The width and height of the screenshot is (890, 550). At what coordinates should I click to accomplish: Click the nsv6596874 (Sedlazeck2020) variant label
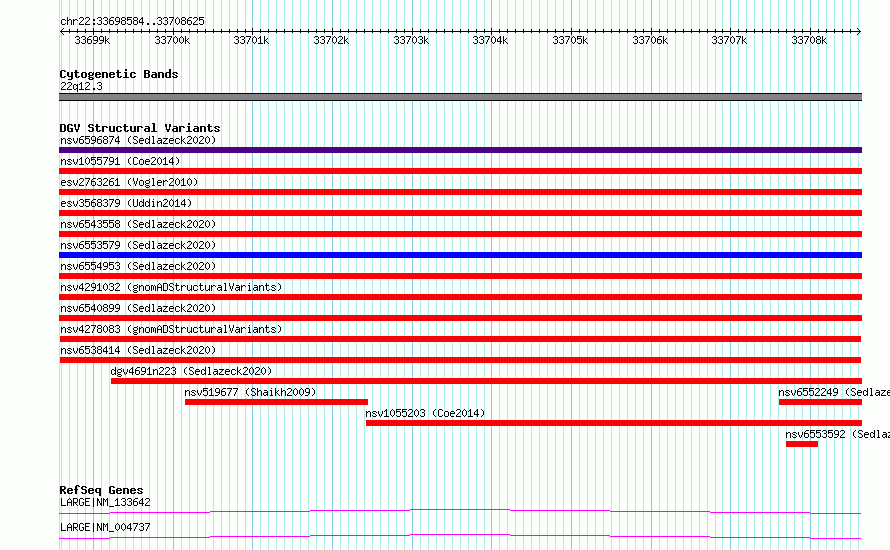pos(138,140)
